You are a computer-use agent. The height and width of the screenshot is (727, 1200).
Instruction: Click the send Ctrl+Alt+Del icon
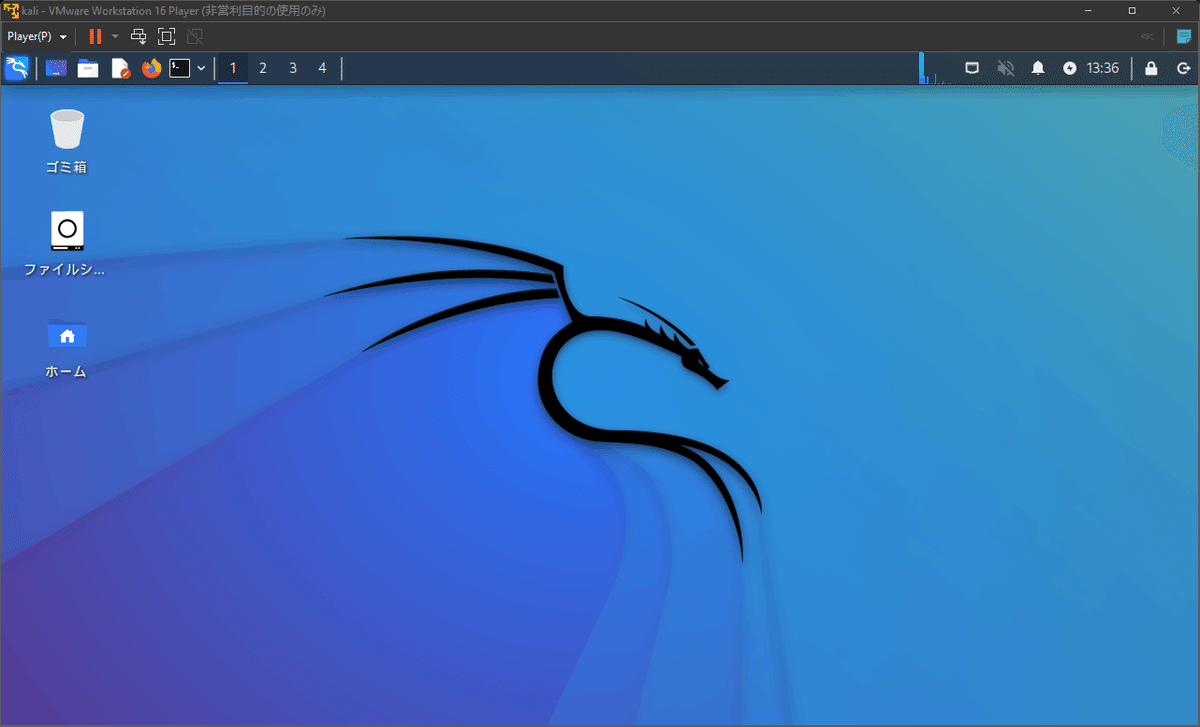(x=139, y=36)
